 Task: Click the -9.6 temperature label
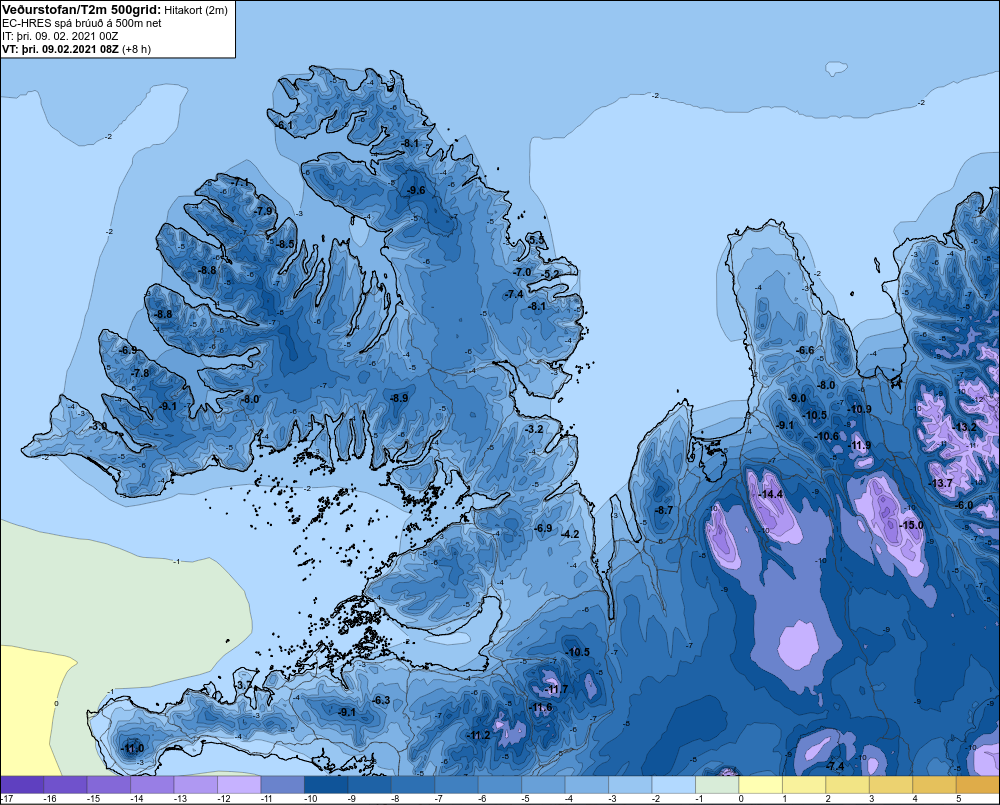click(x=416, y=190)
